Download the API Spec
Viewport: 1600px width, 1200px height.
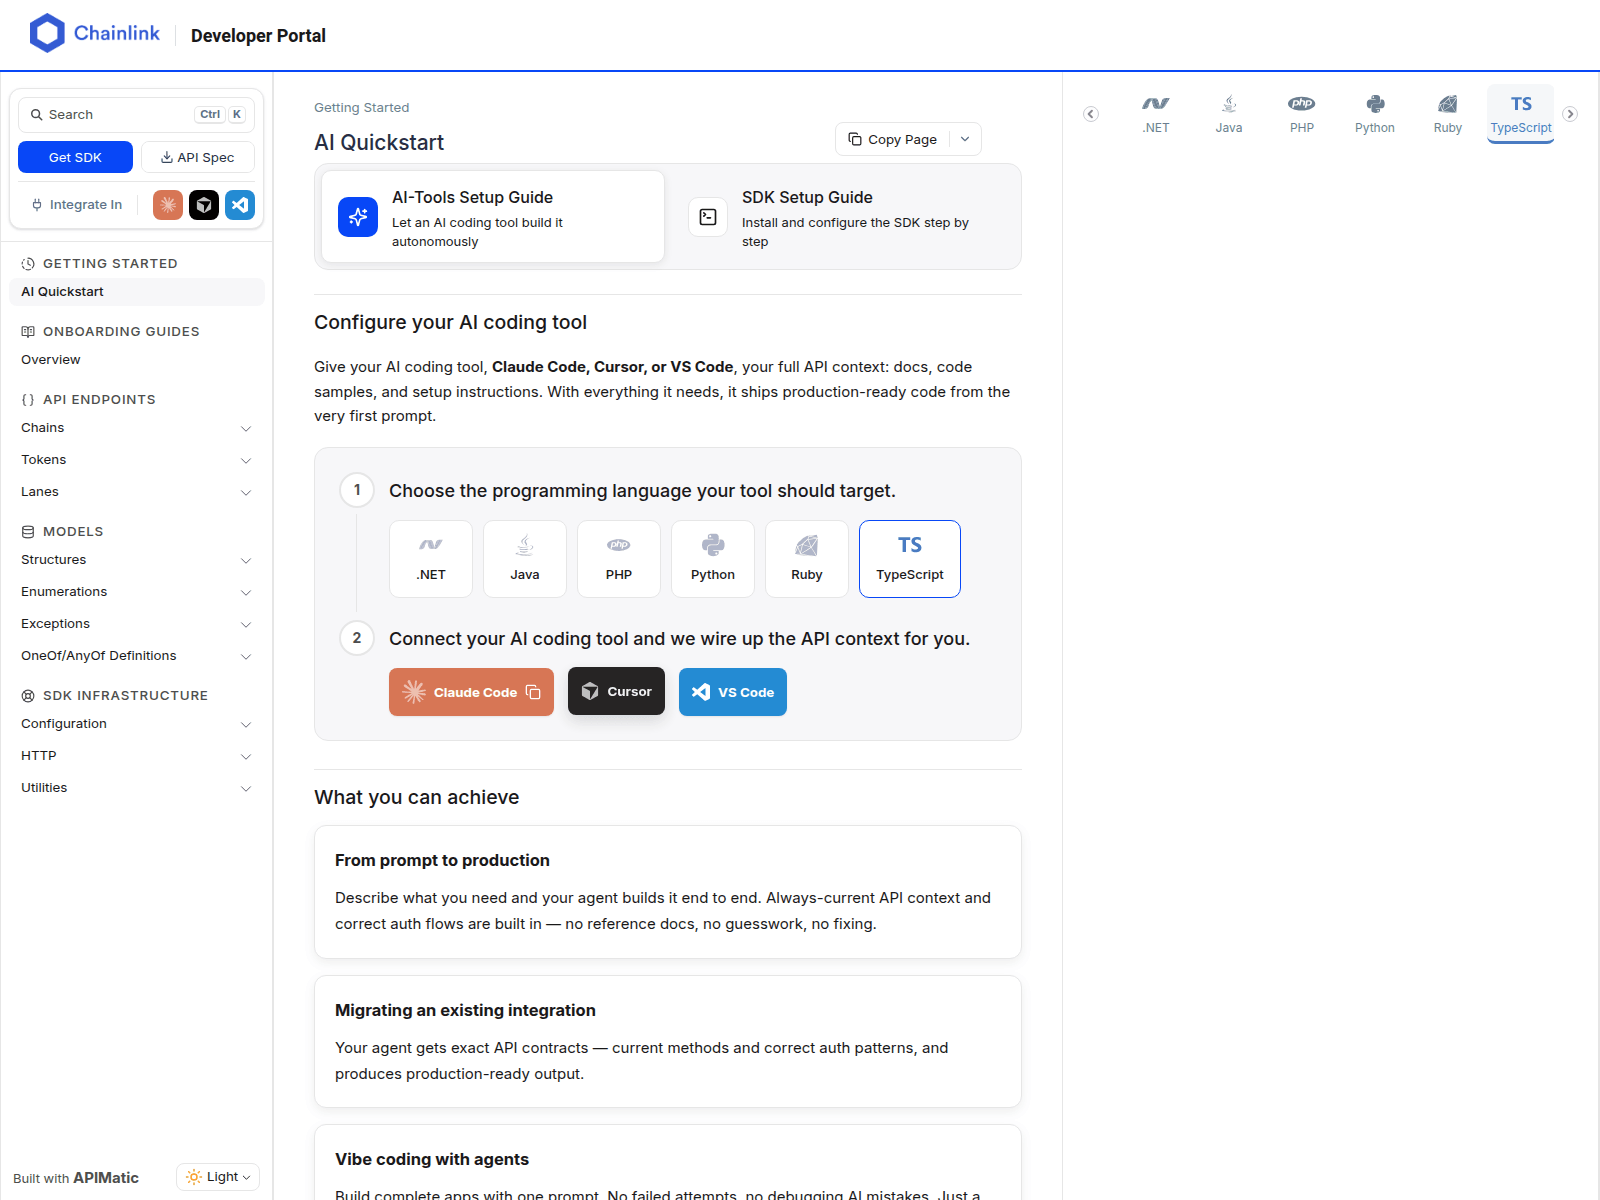[x=198, y=157]
